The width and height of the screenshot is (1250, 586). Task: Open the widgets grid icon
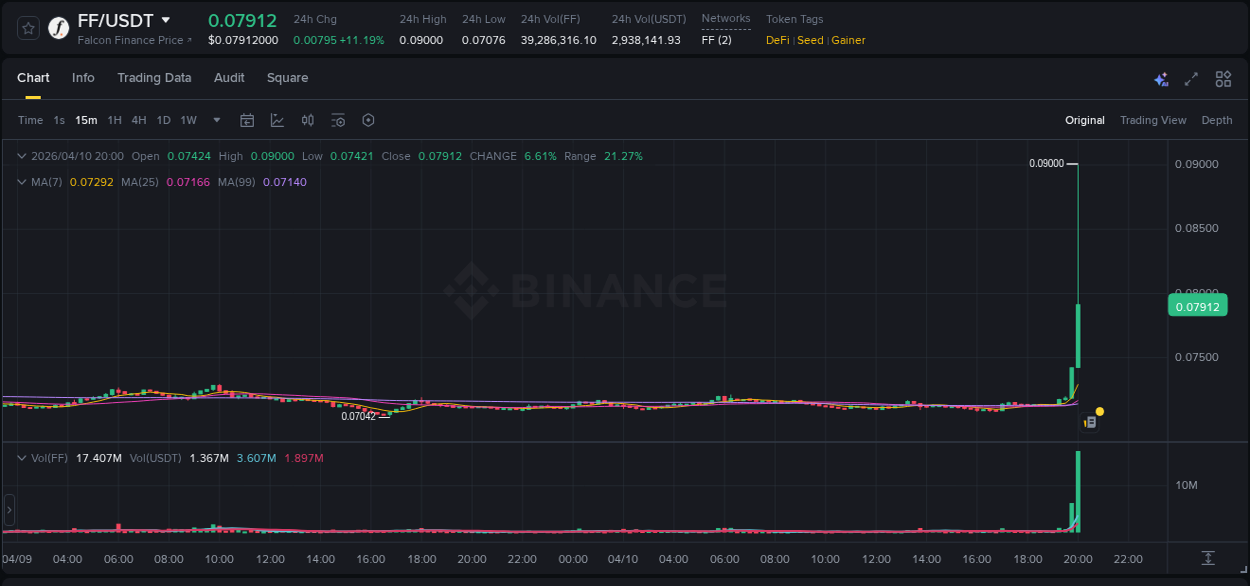[1222, 78]
